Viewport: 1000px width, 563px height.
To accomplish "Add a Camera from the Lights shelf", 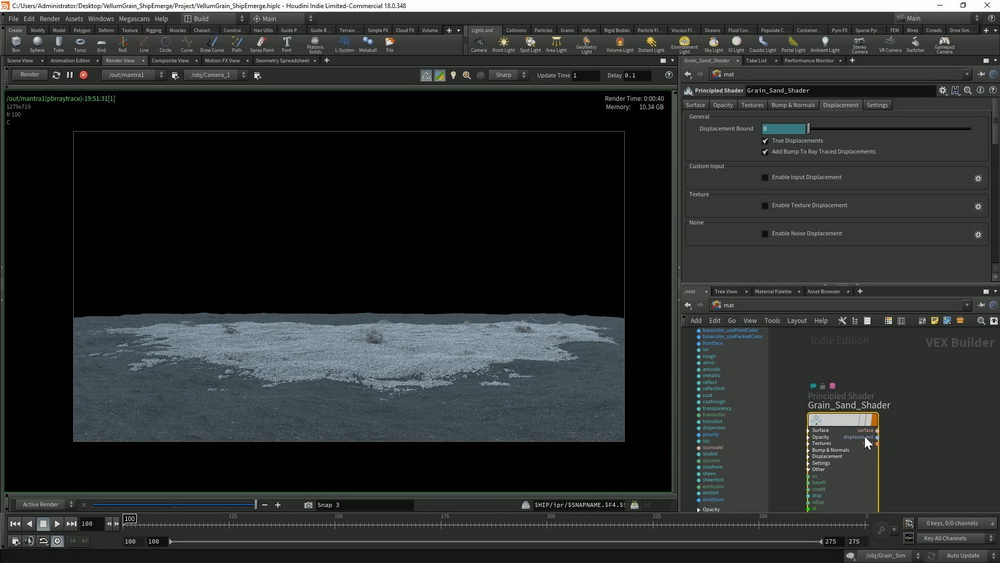I will click(x=478, y=44).
